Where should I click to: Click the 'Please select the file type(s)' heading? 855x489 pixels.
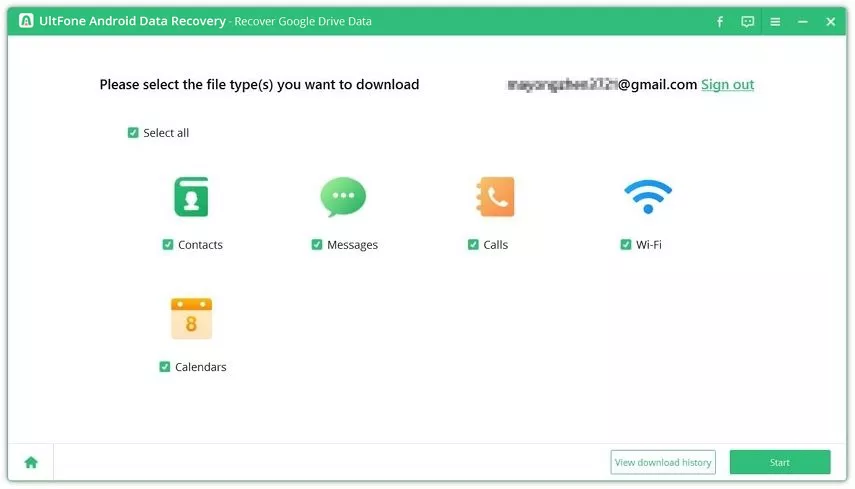coord(260,84)
